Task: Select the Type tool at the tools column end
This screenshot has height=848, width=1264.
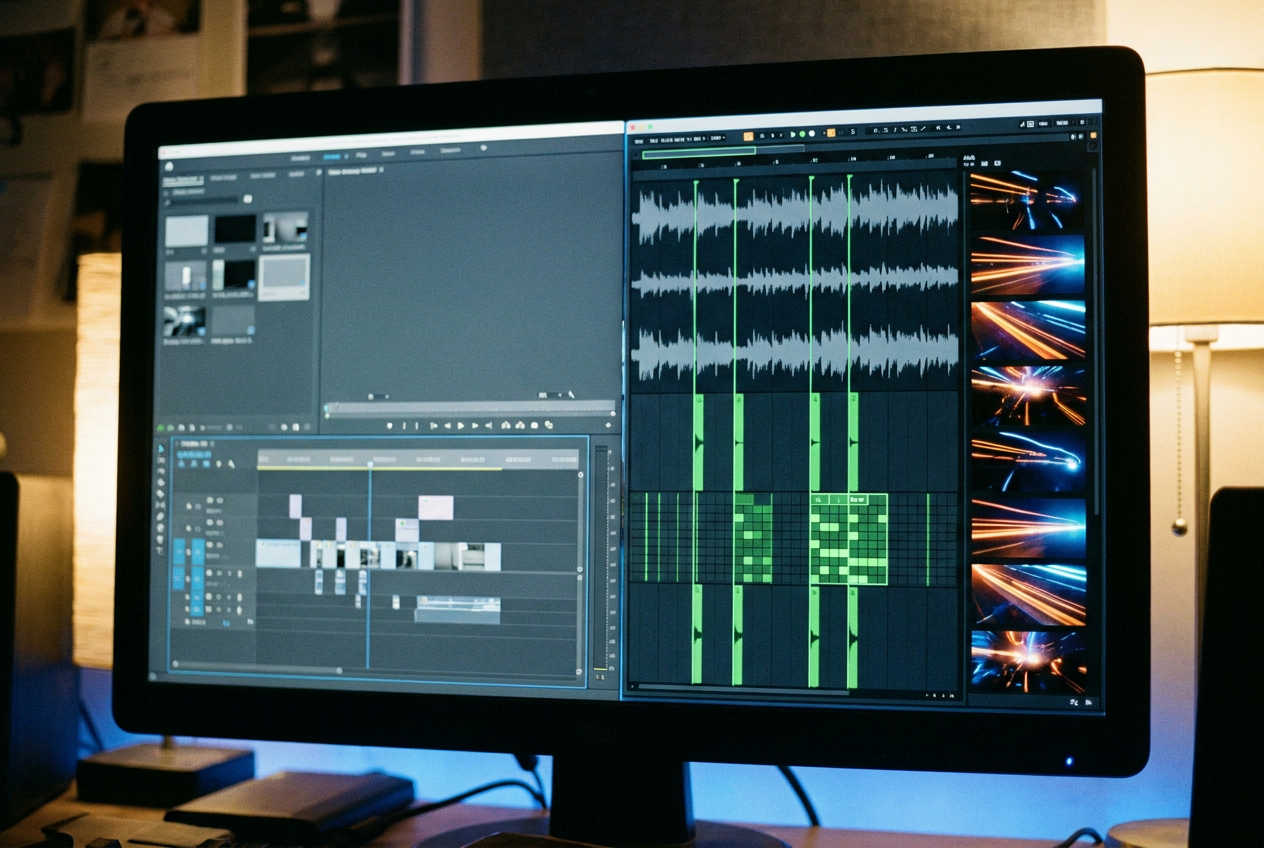Action: 160,550
